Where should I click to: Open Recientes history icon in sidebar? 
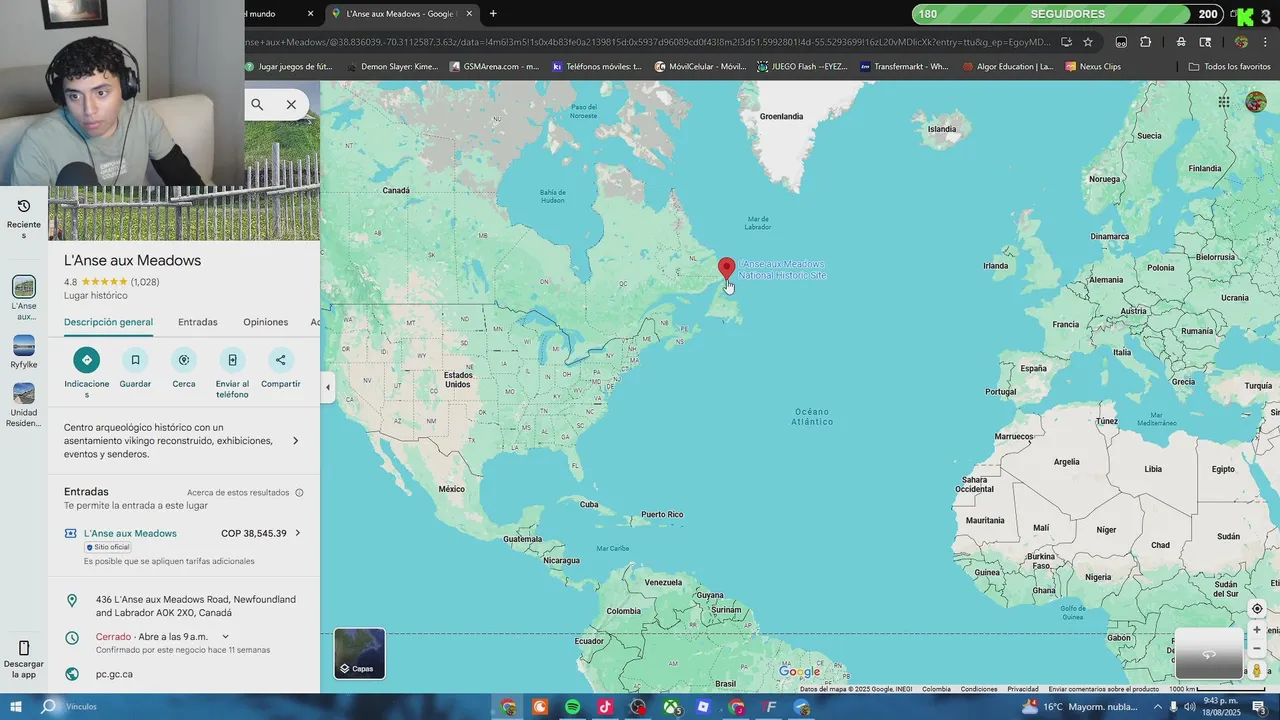tap(24, 206)
